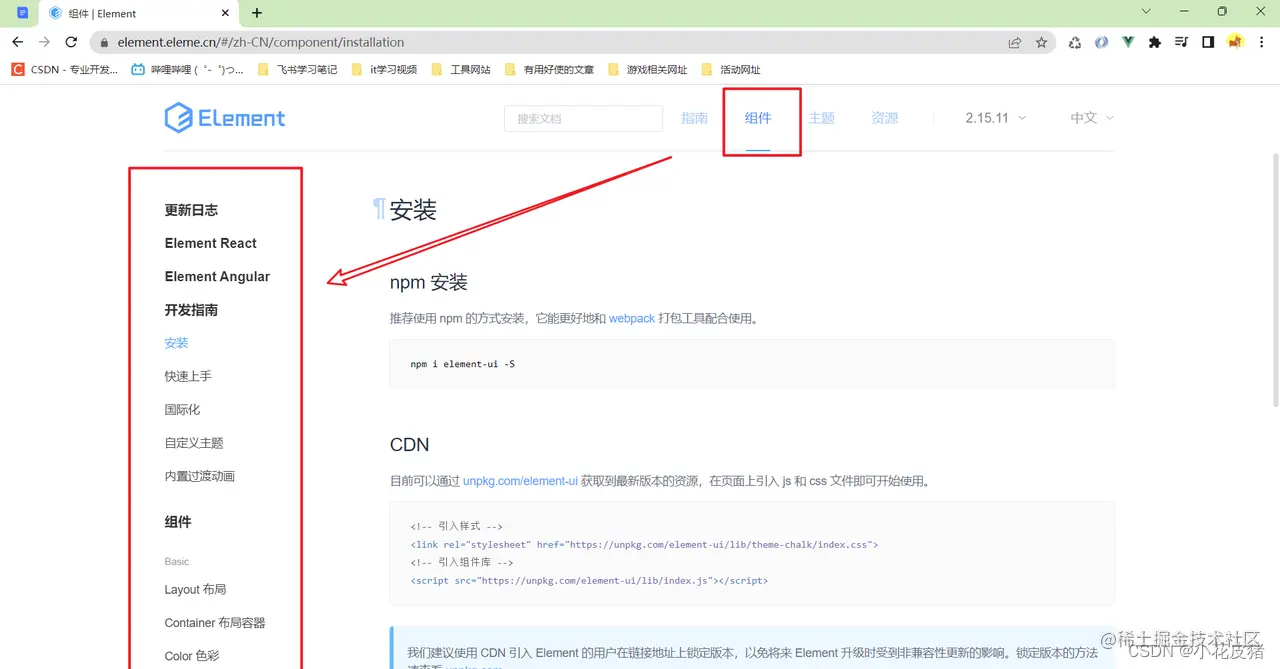Switch to the first pinned docs tab

point(22,13)
